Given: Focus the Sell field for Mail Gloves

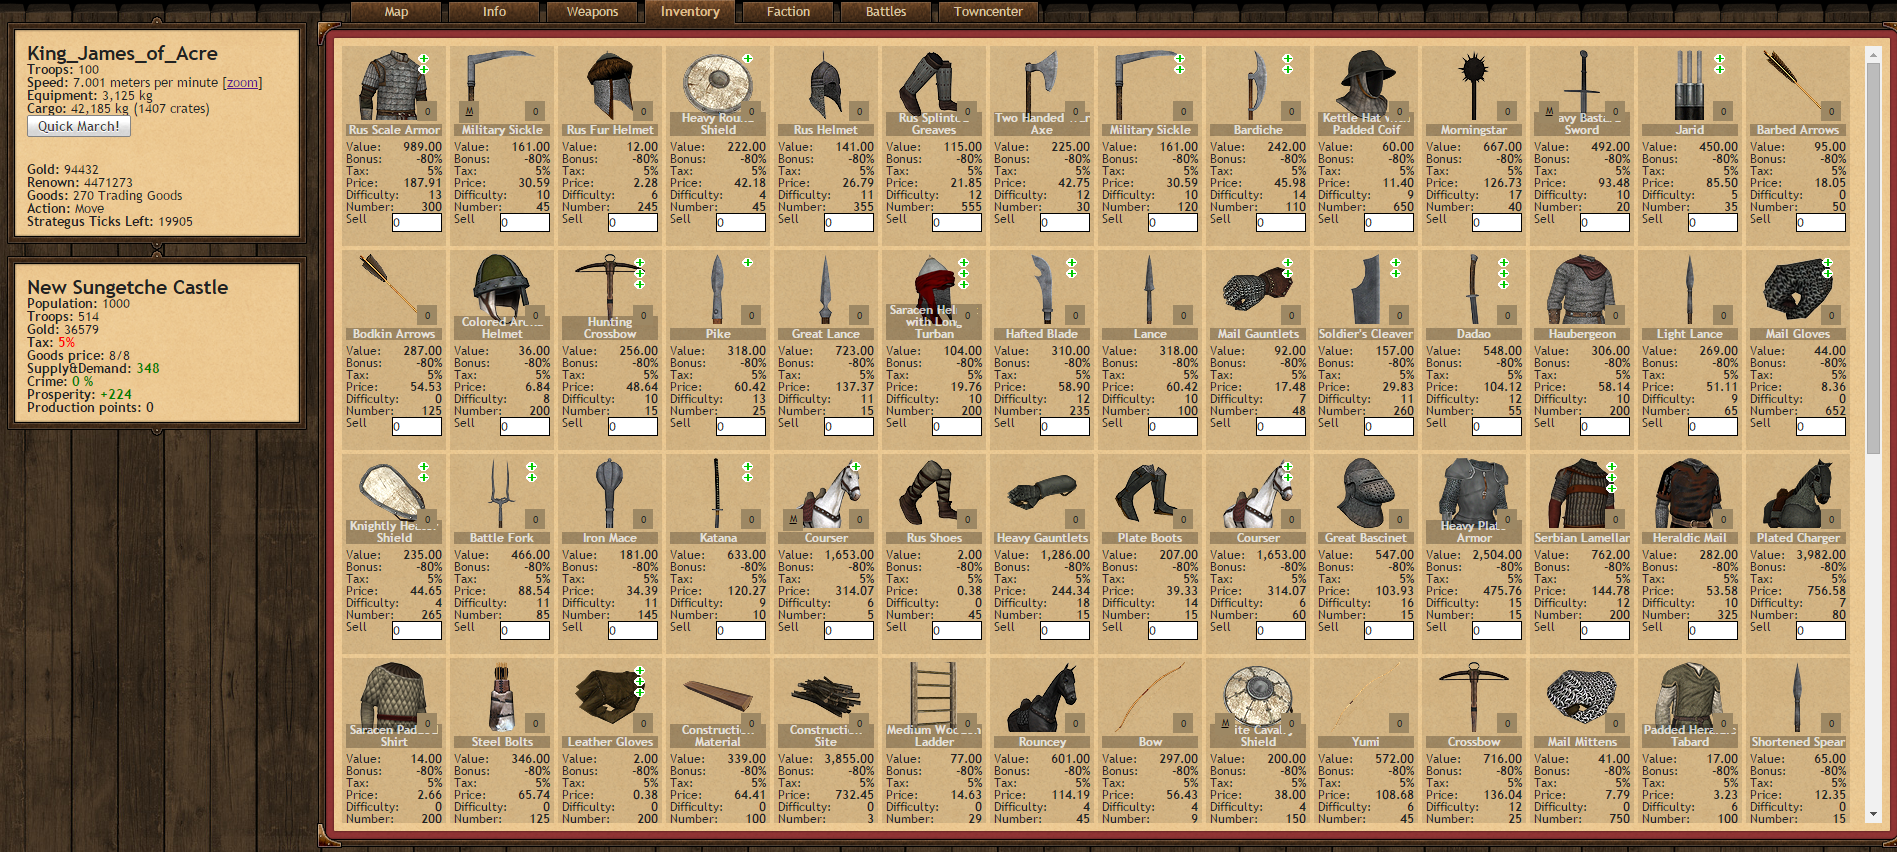Looking at the screenshot, I should 1821,426.
